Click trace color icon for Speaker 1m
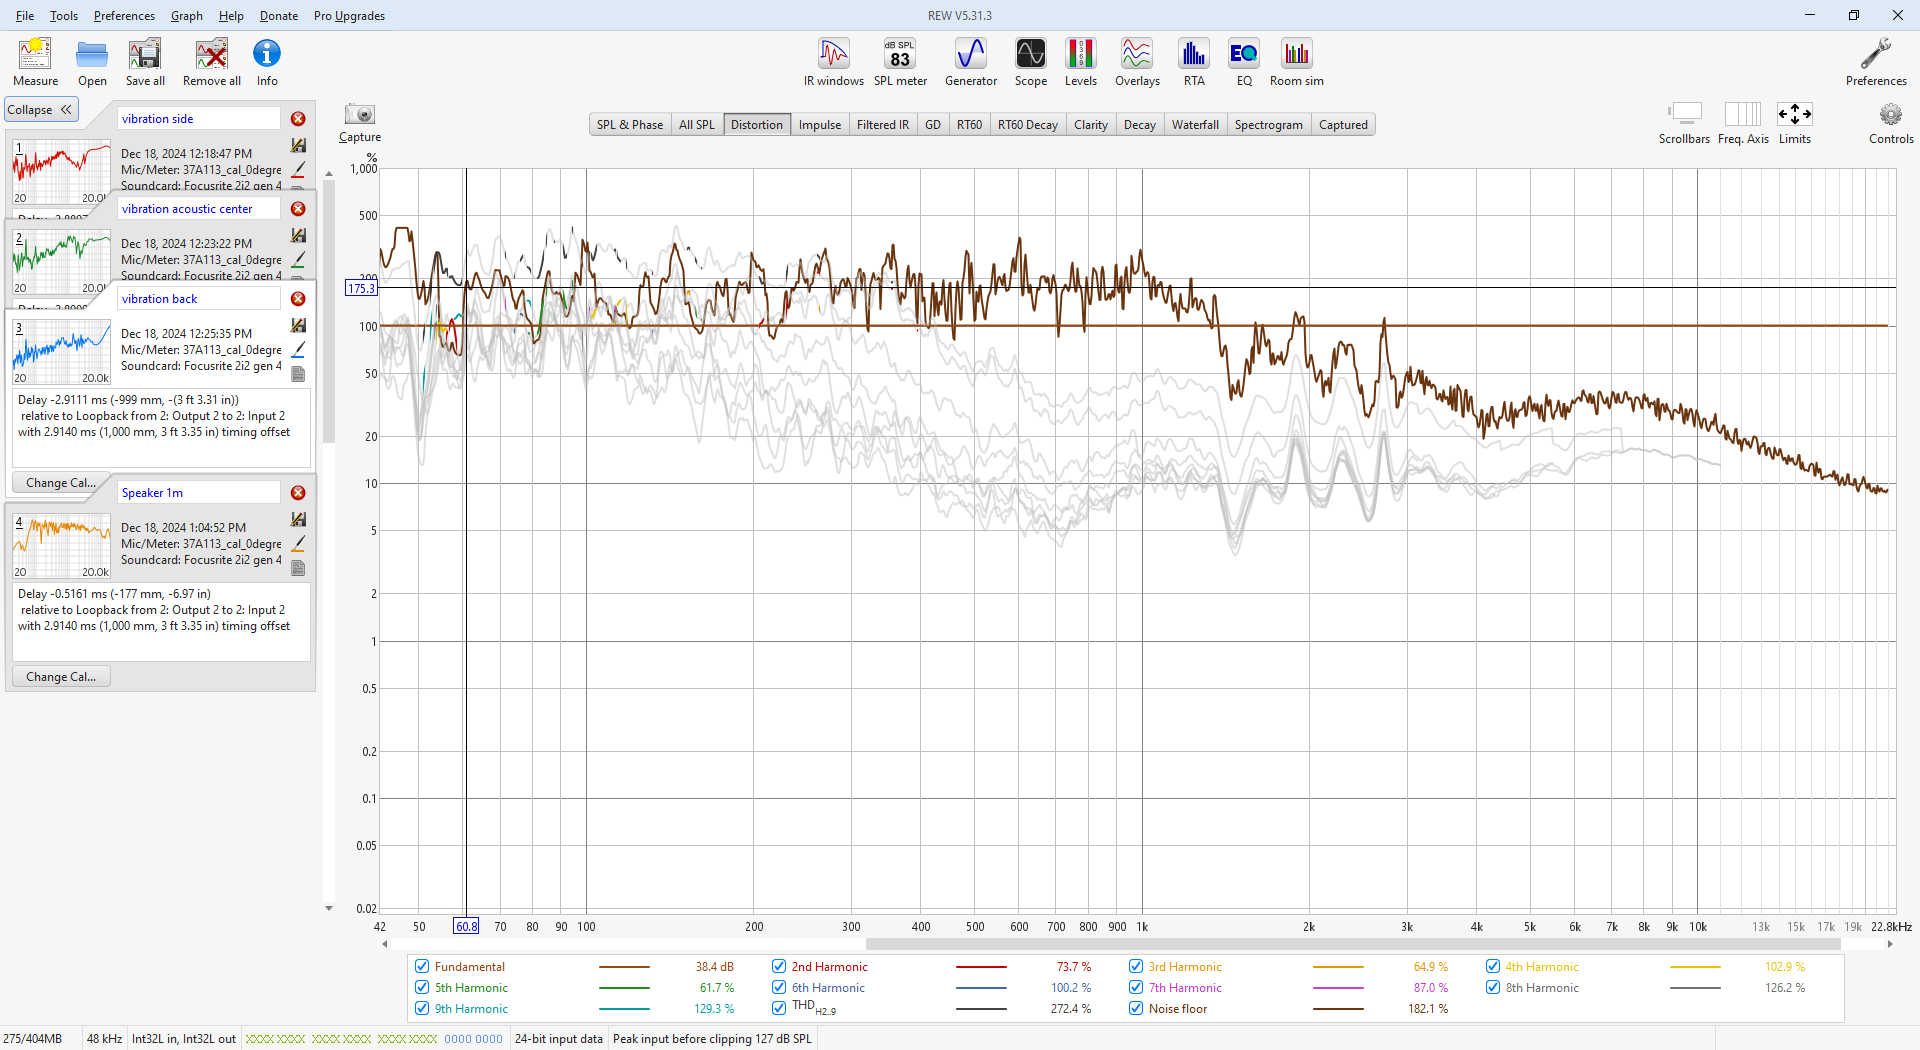The image size is (1920, 1050). point(298,543)
